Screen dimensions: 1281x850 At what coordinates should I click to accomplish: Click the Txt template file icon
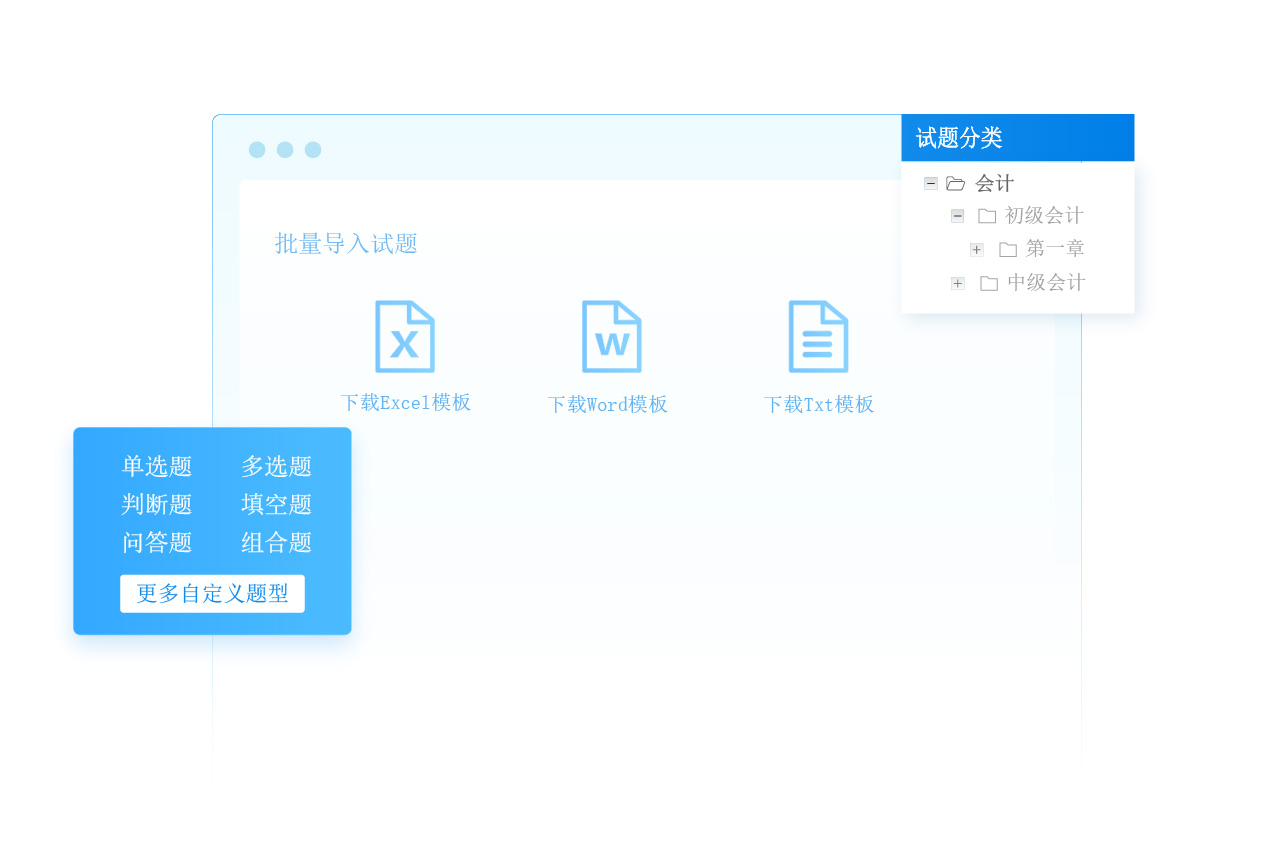tap(818, 337)
